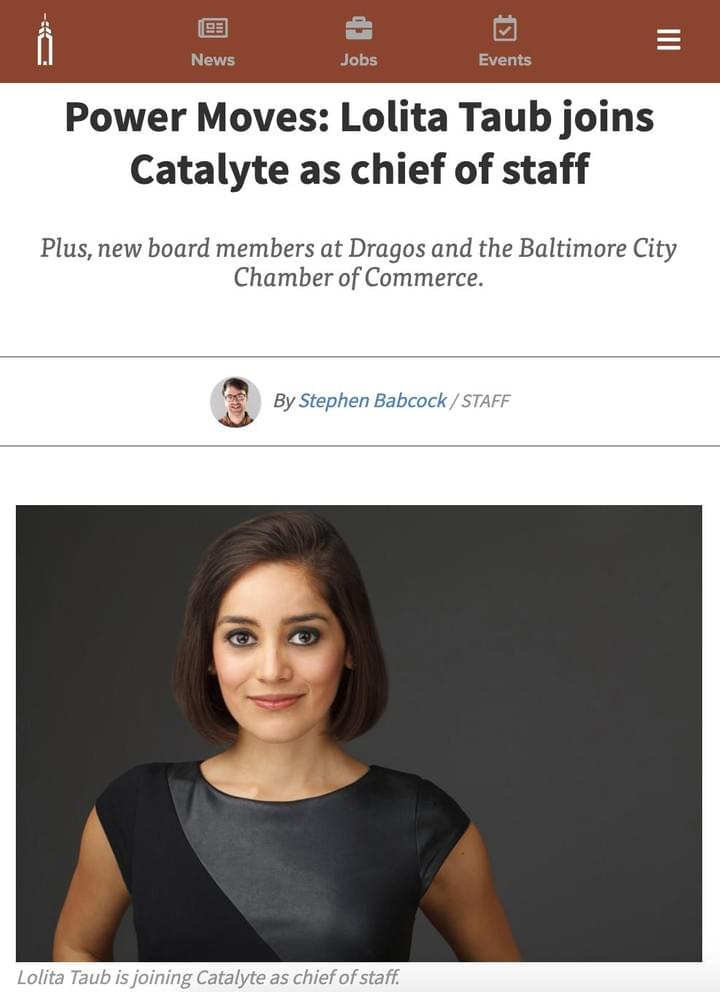Click the newspaper icon above News
Viewport: 720px width, 992px height.
(x=212, y=29)
